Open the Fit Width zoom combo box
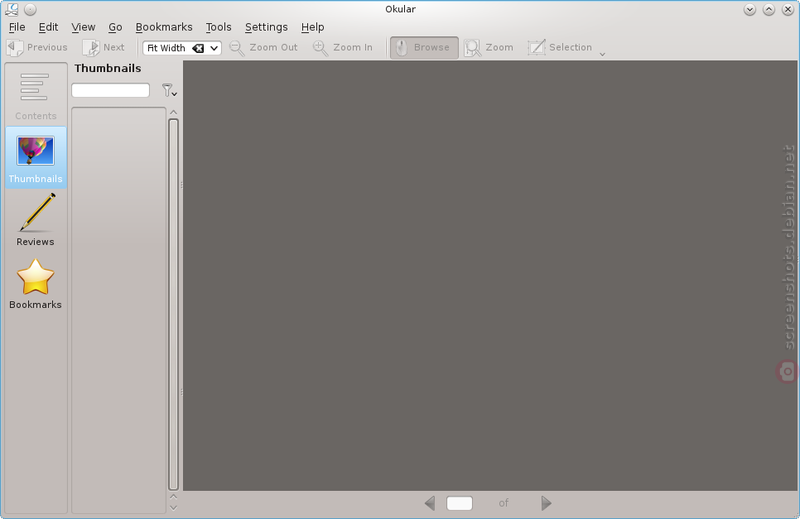The image size is (800, 519). tap(182, 48)
